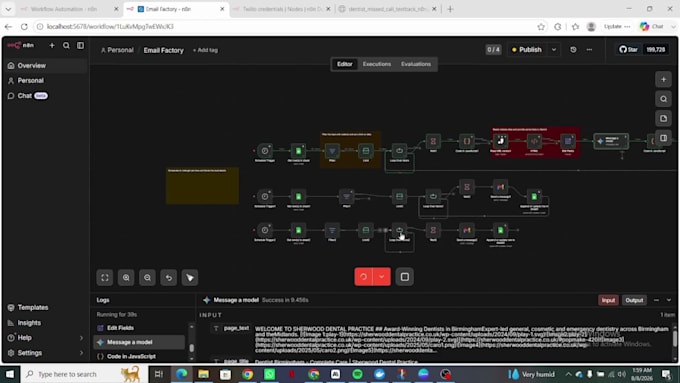
Task: Show Output pane in logs panel
Action: click(x=634, y=300)
